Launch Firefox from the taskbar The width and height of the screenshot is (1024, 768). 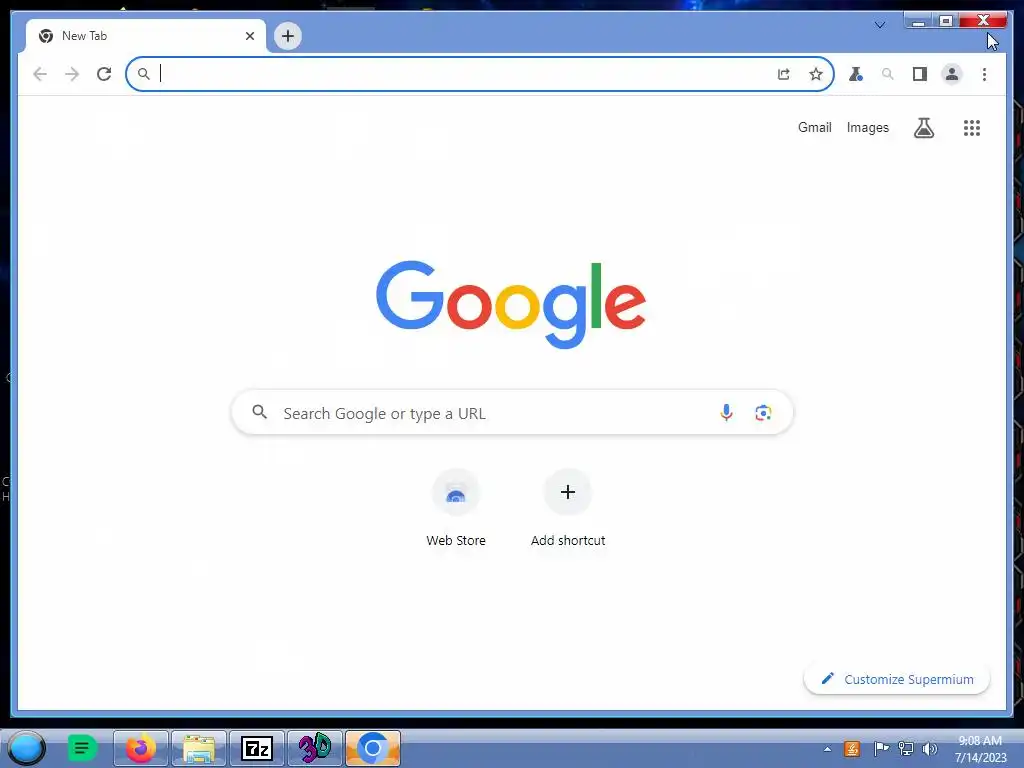pos(141,748)
